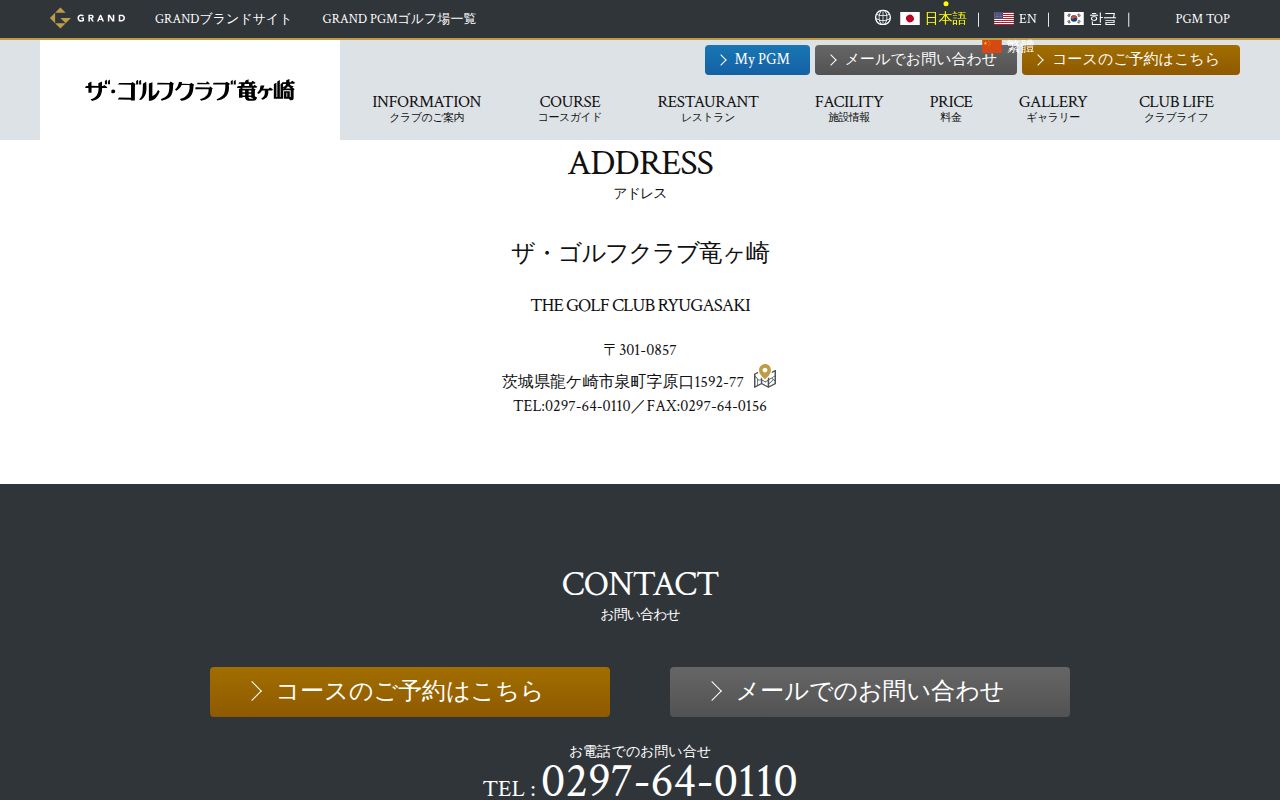Open the CLUB LIFE menu

[x=1176, y=108]
